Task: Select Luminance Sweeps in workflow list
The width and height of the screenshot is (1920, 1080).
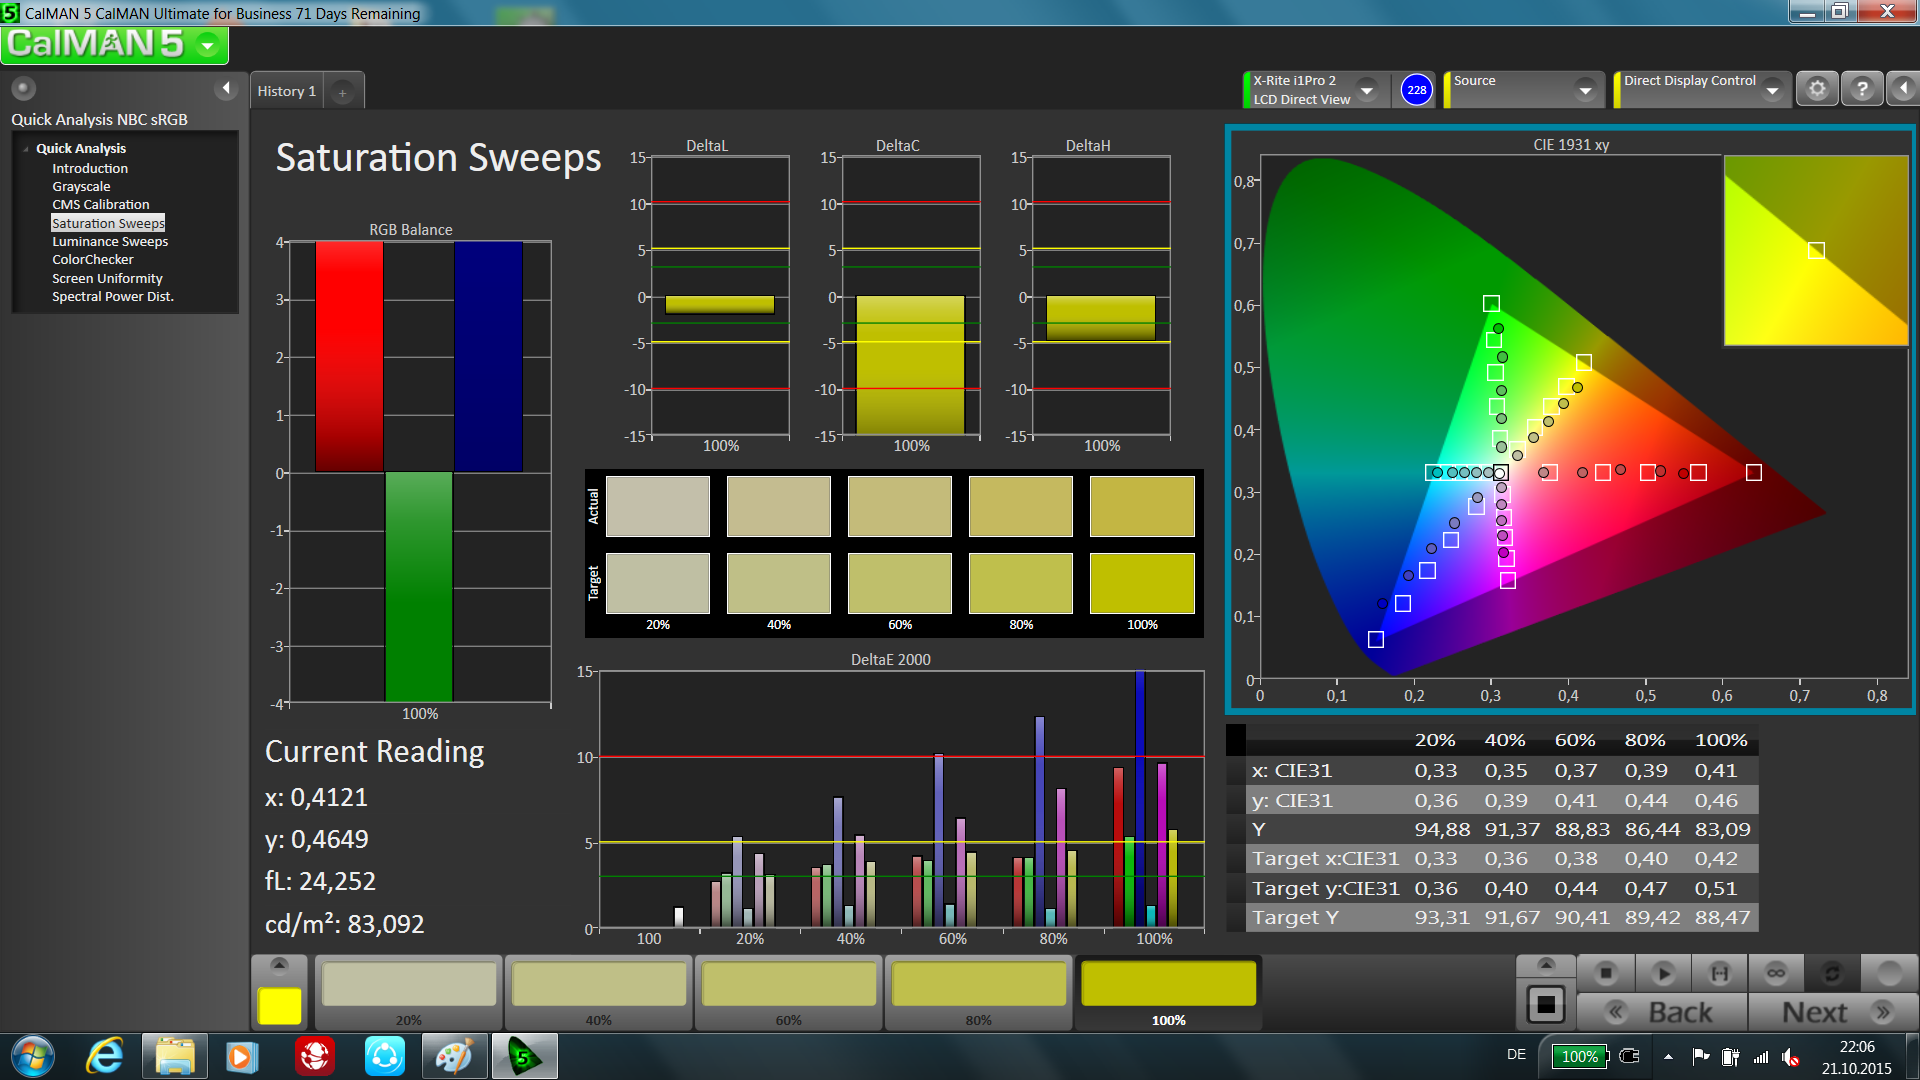Action: coord(110,241)
